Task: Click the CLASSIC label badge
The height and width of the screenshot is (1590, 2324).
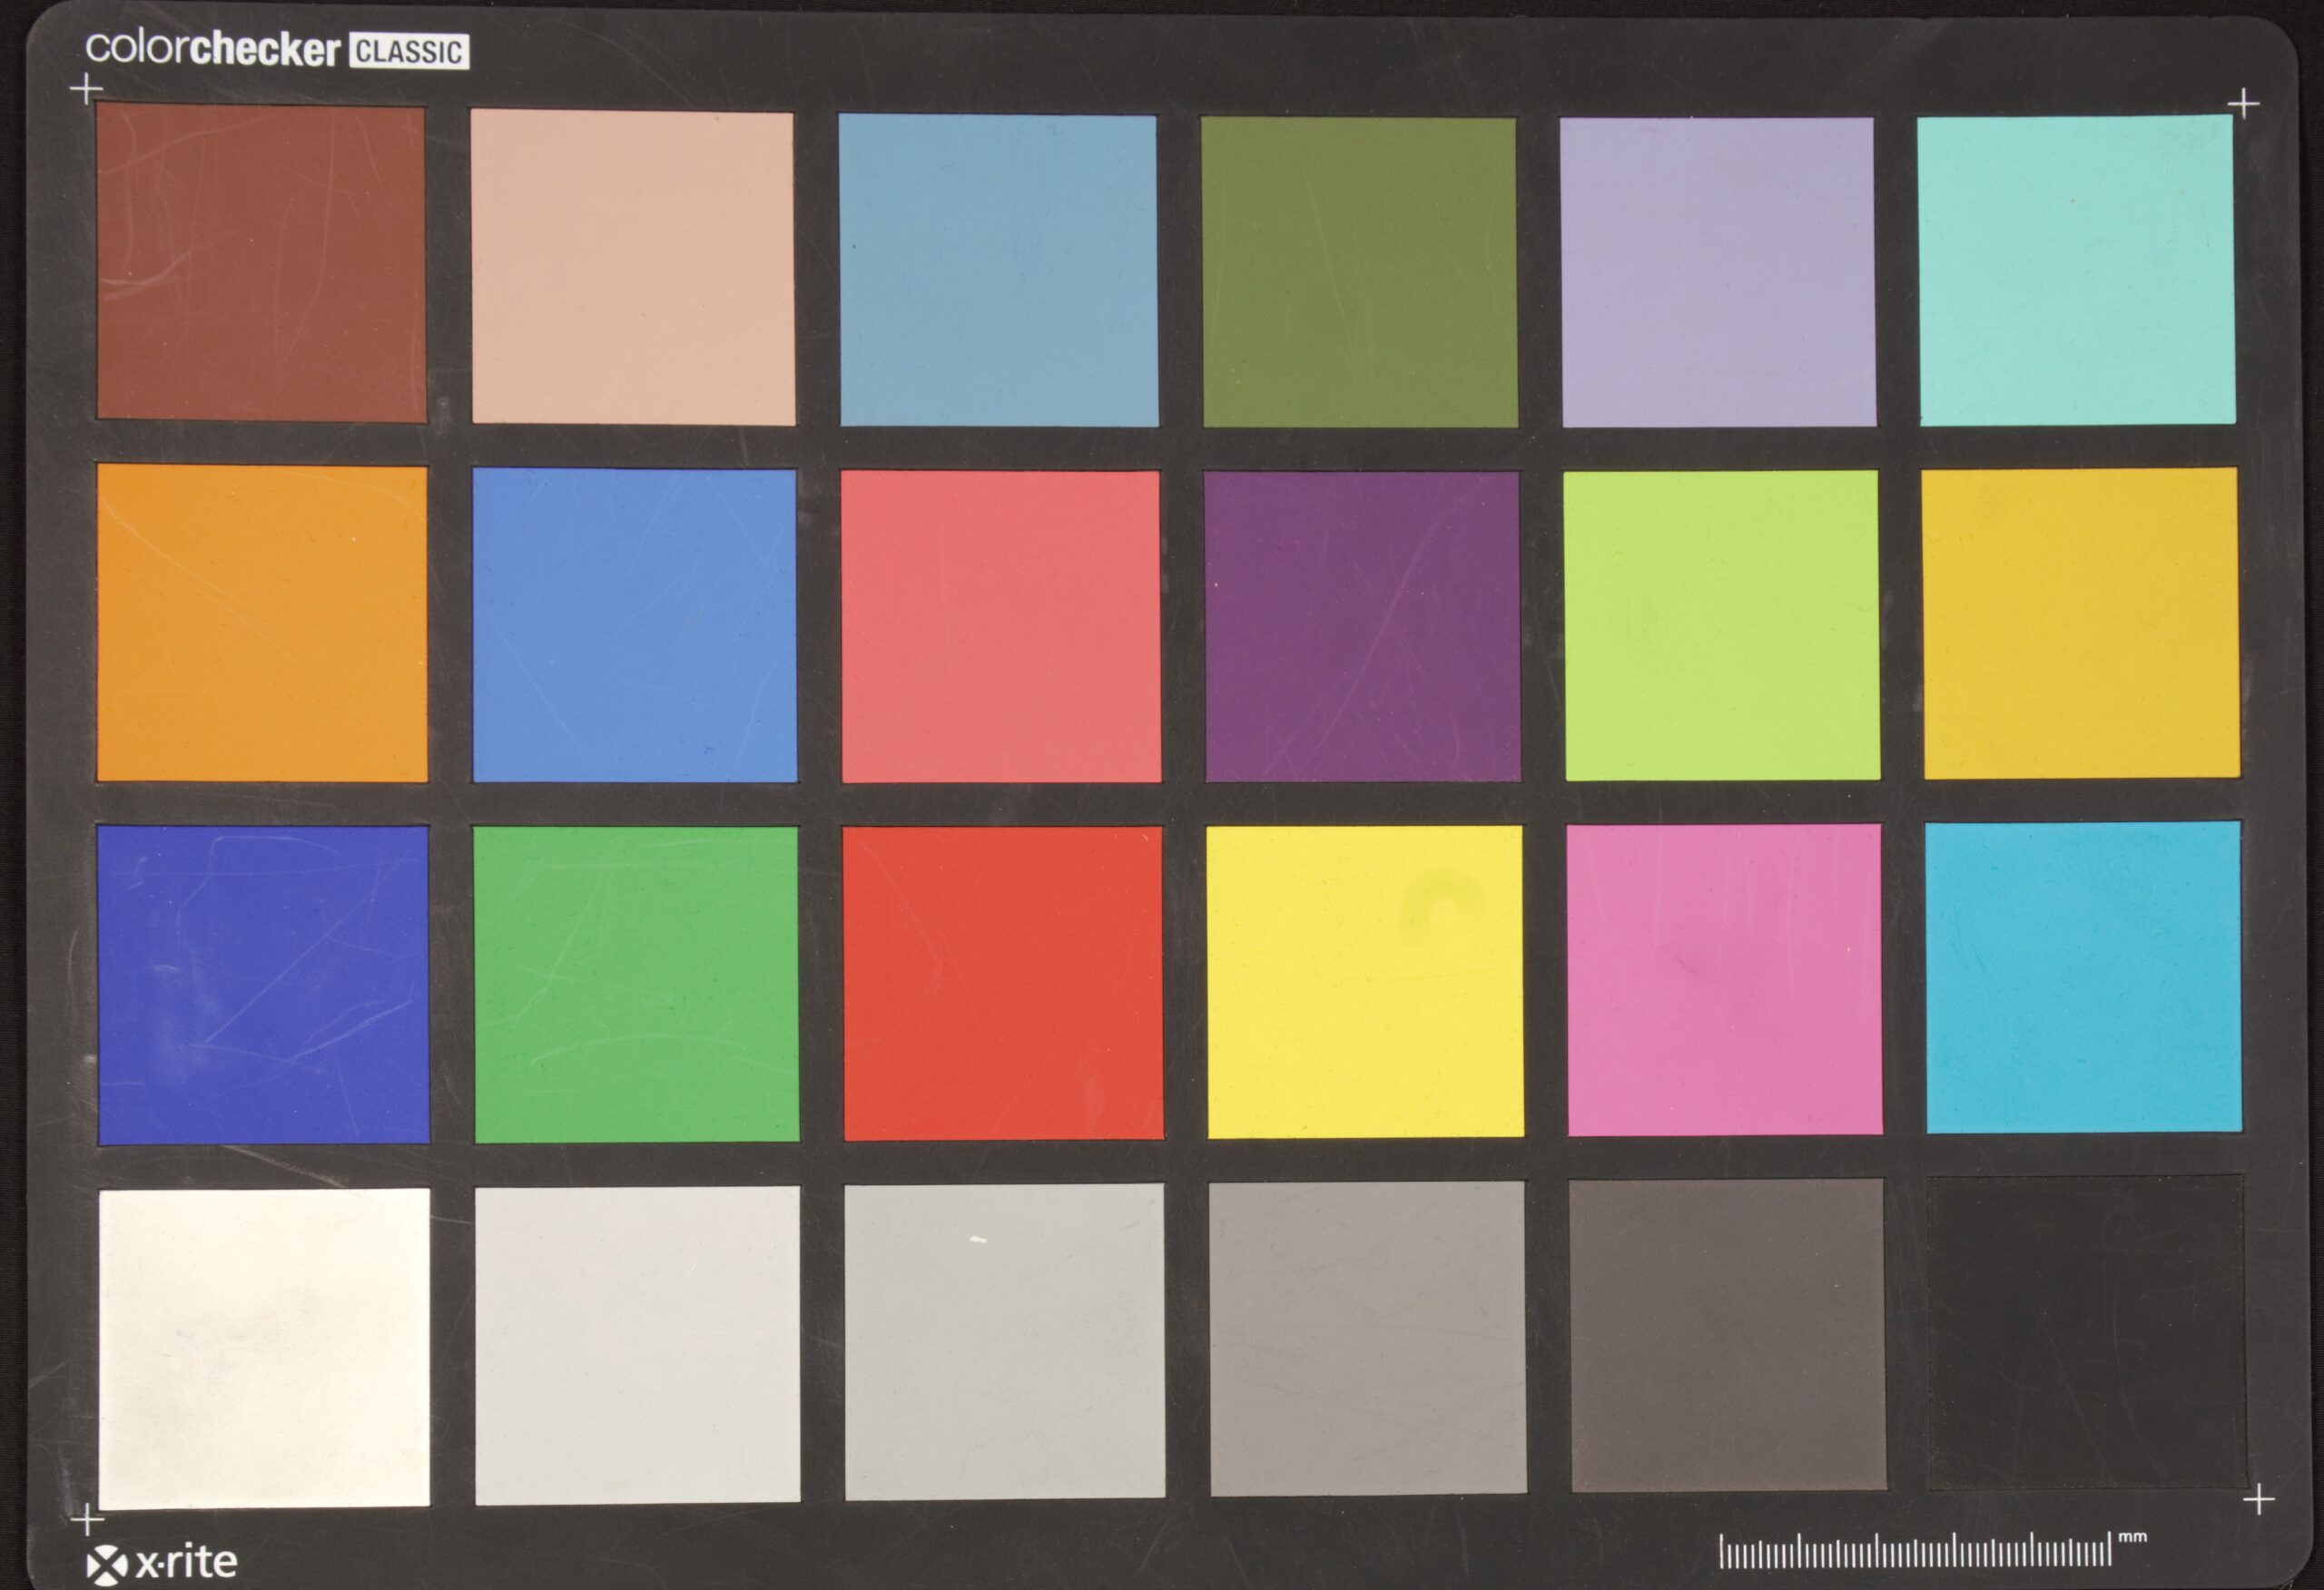Action: coord(409,52)
